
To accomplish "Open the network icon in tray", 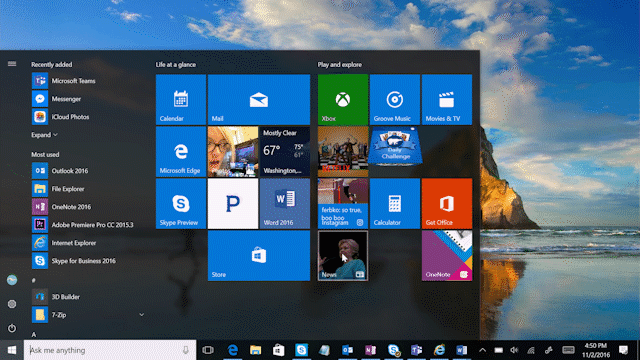I will click(531, 350).
